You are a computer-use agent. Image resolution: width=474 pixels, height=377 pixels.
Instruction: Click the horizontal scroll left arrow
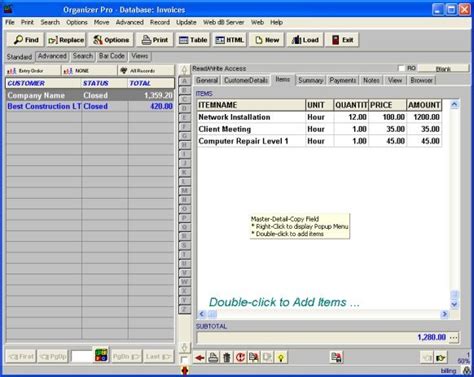pyautogui.click(x=202, y=314)
